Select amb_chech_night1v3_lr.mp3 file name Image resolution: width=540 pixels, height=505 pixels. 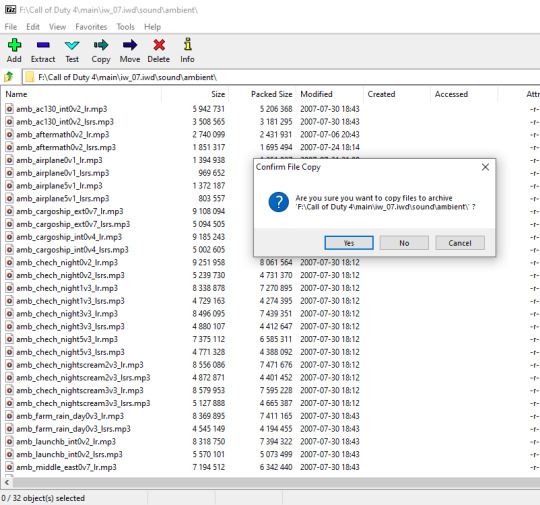coord(67,288)
